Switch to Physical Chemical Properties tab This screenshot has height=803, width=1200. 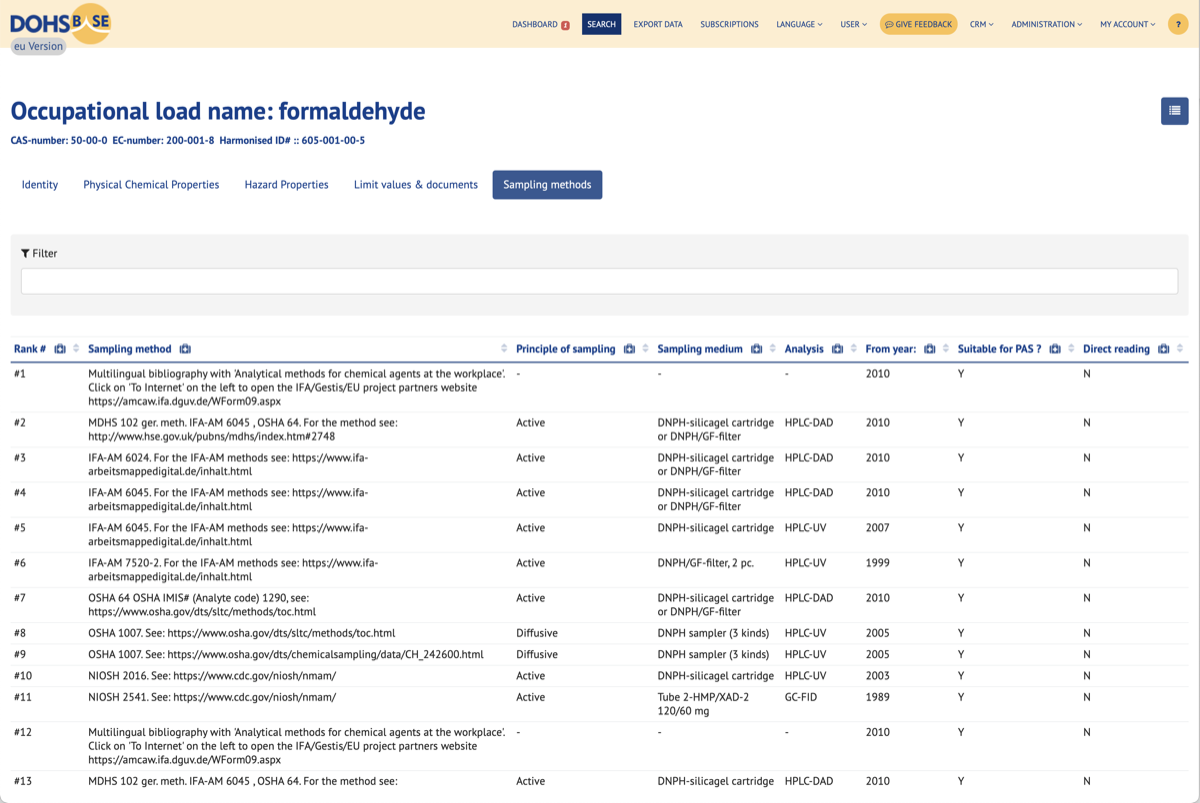tap(151, 185)
